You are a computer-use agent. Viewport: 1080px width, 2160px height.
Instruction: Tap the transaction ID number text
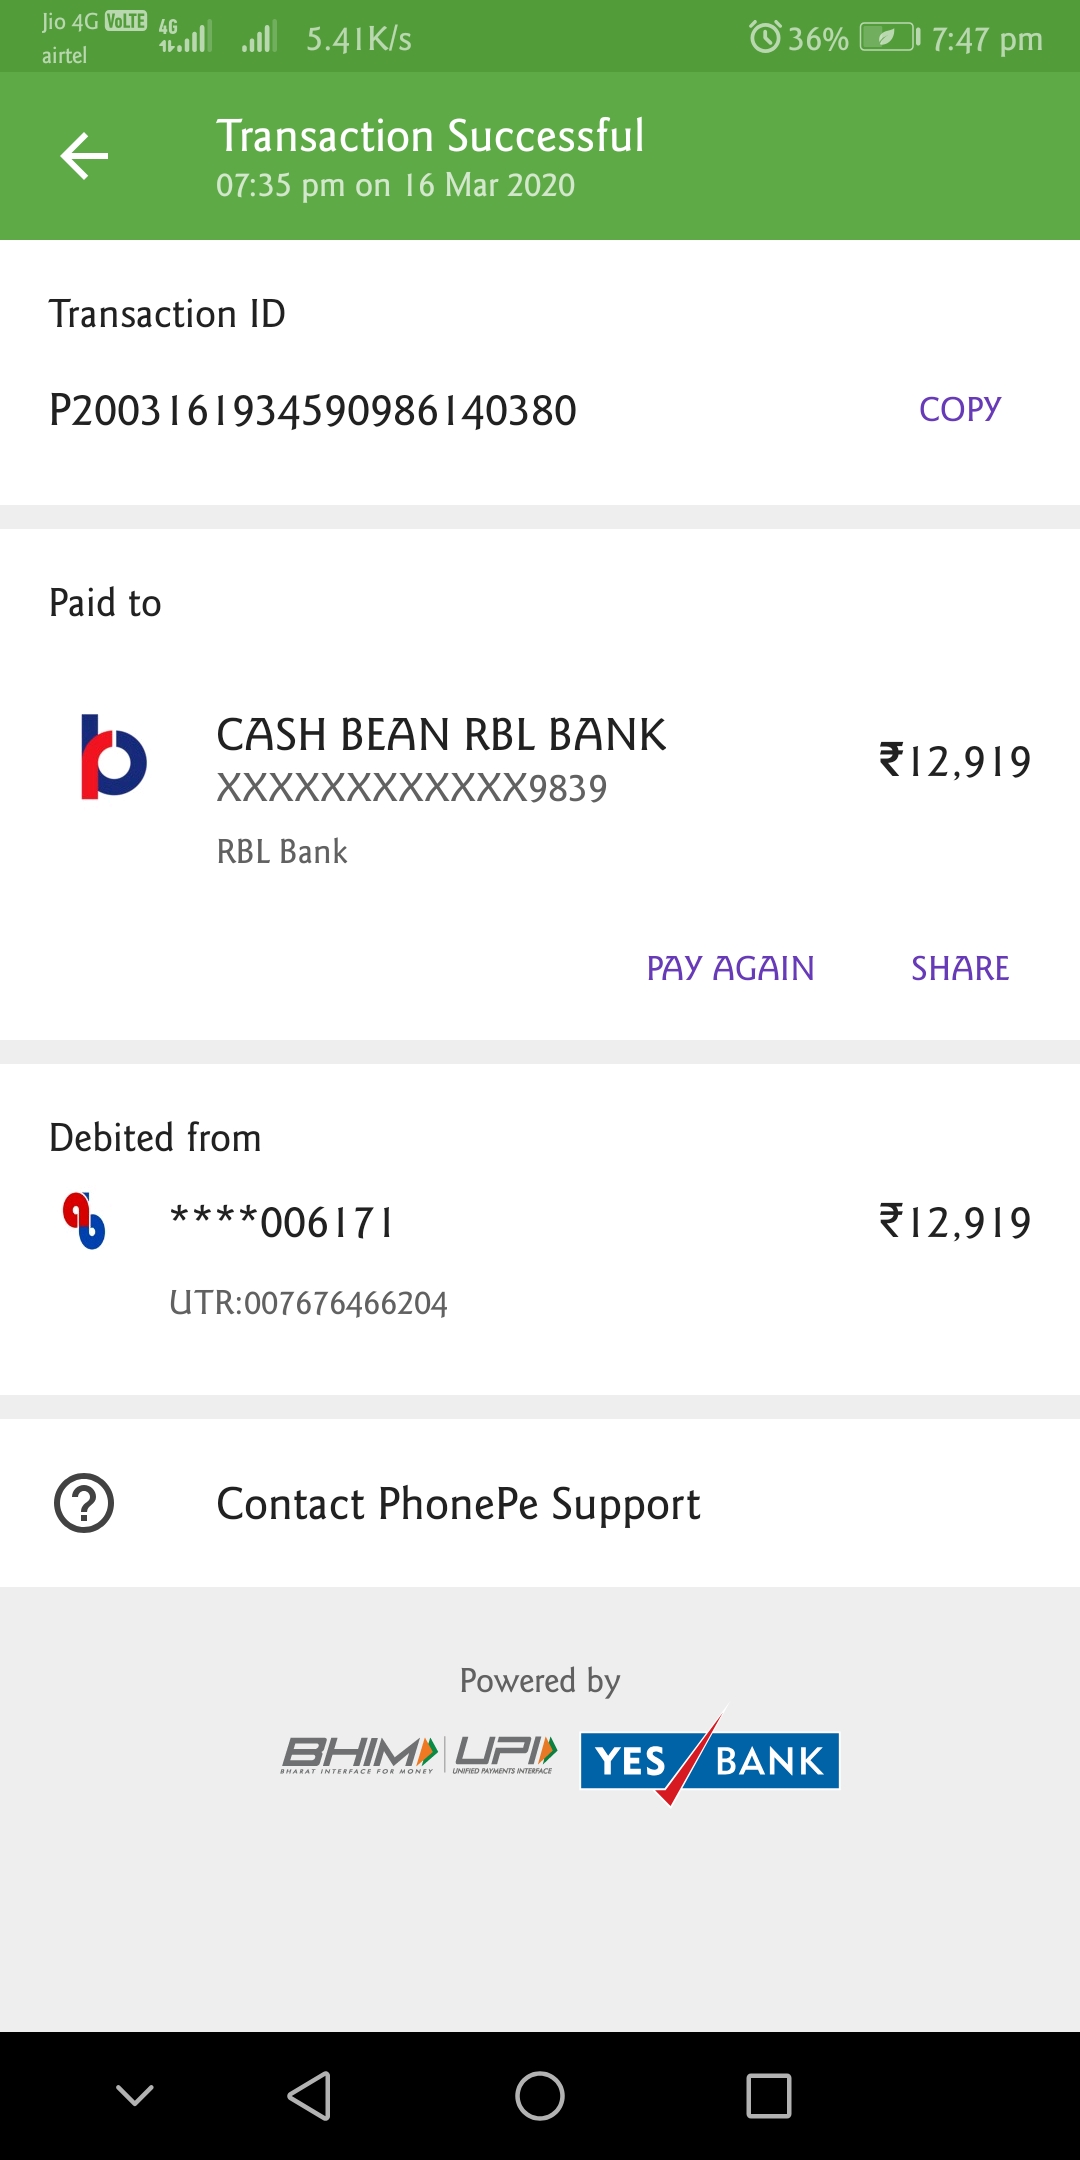click(313, 411)
